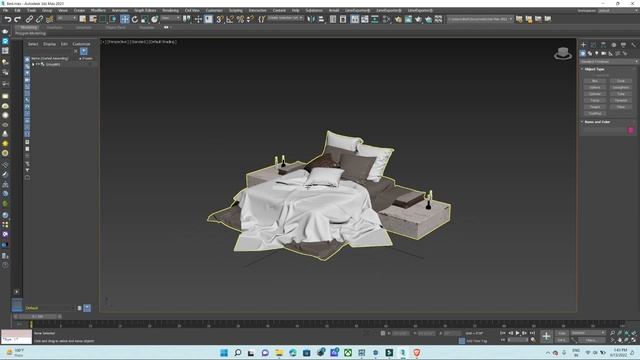Open Select by Name dialog icon

point(93,19)
